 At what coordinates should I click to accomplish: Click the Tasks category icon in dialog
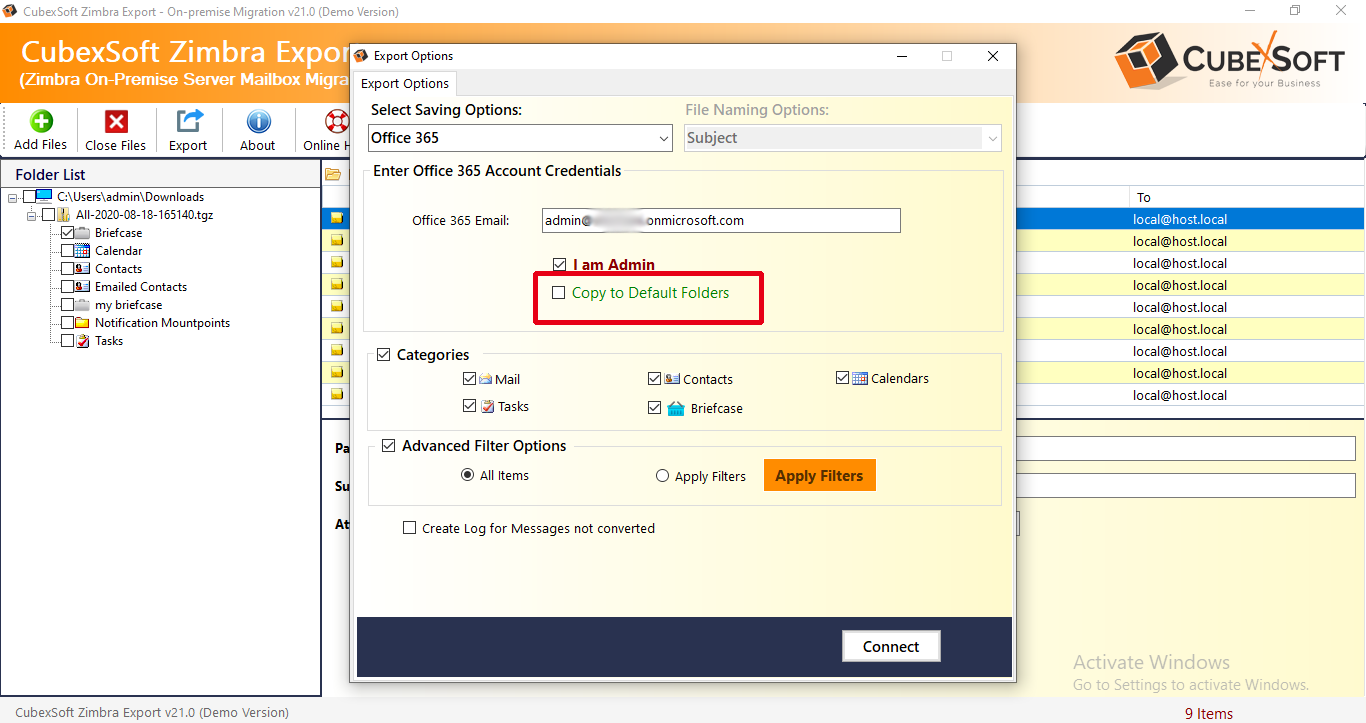pyautogui.click(x=486, y=406)
